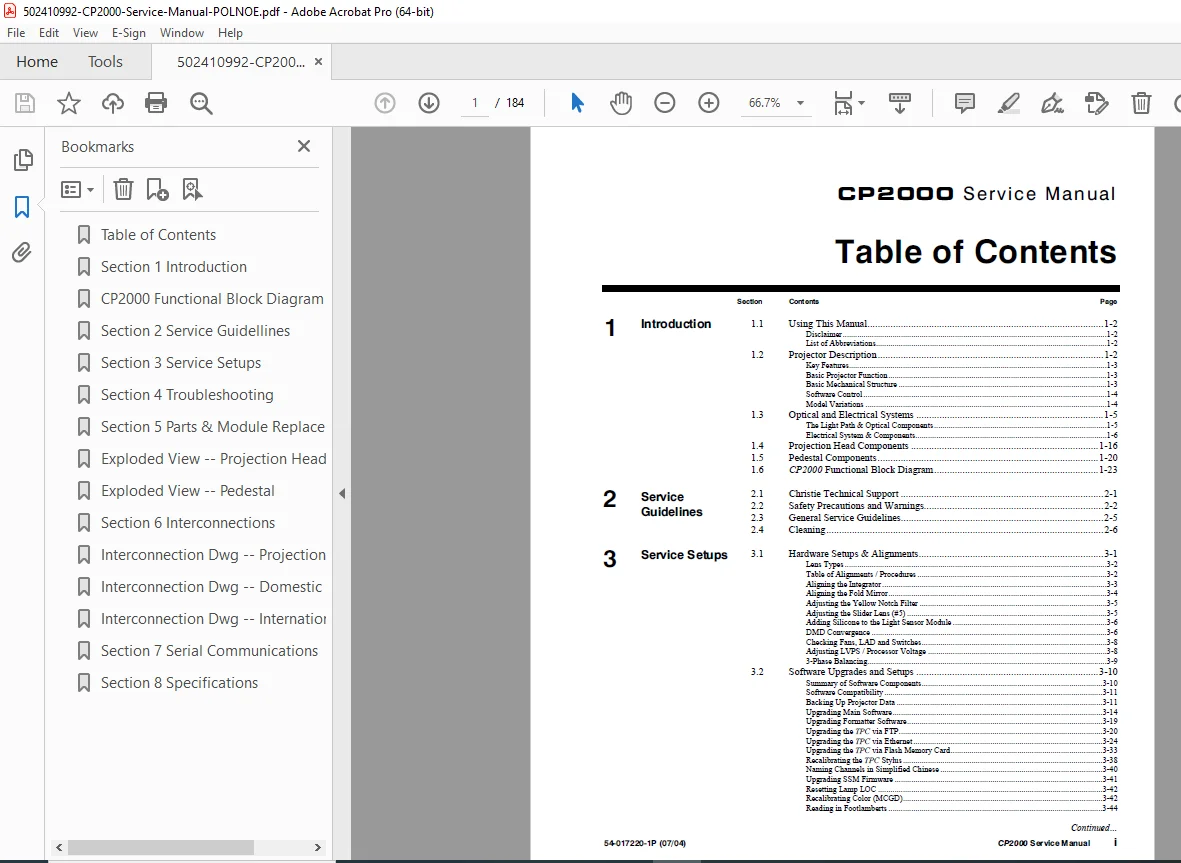Switch to the Home tab

[37, 62]
